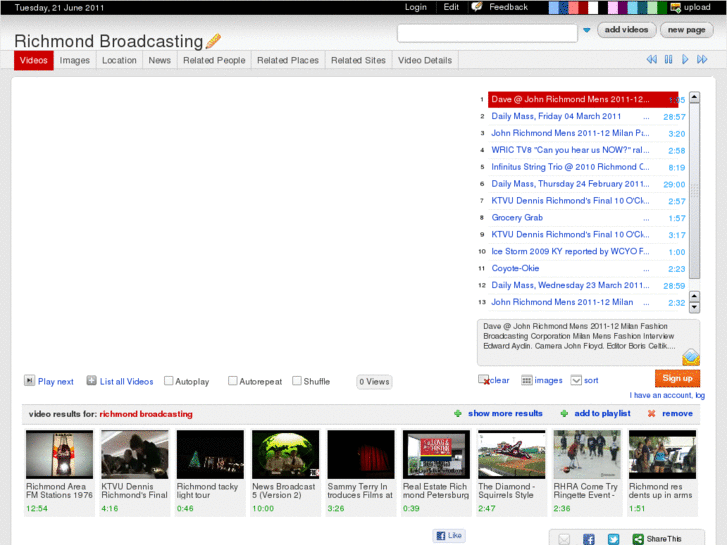The height and width of the screenshot is (545, 727).
Task: Click the show more results link
Action: (505, 413)
